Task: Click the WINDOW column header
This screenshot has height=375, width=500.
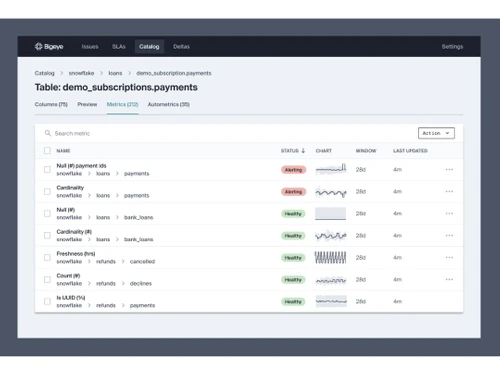Action: point(366,151)
